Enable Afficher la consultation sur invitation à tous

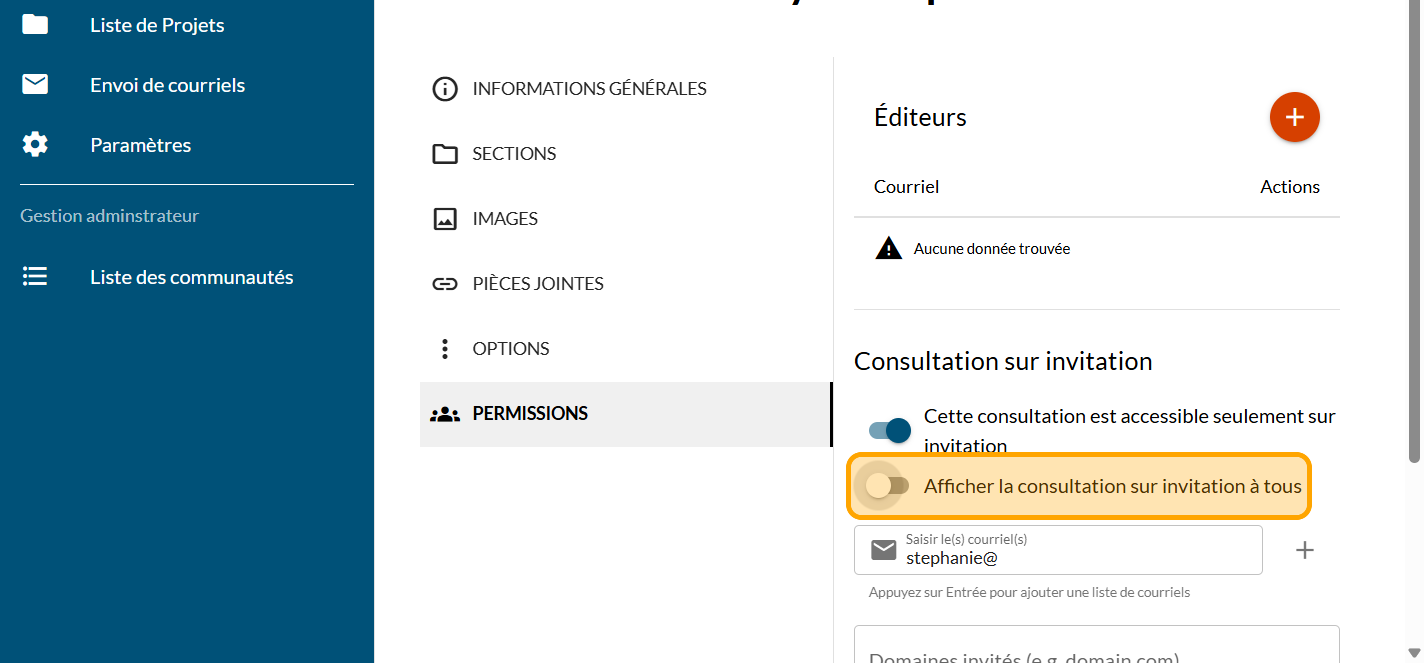[887, 486]
